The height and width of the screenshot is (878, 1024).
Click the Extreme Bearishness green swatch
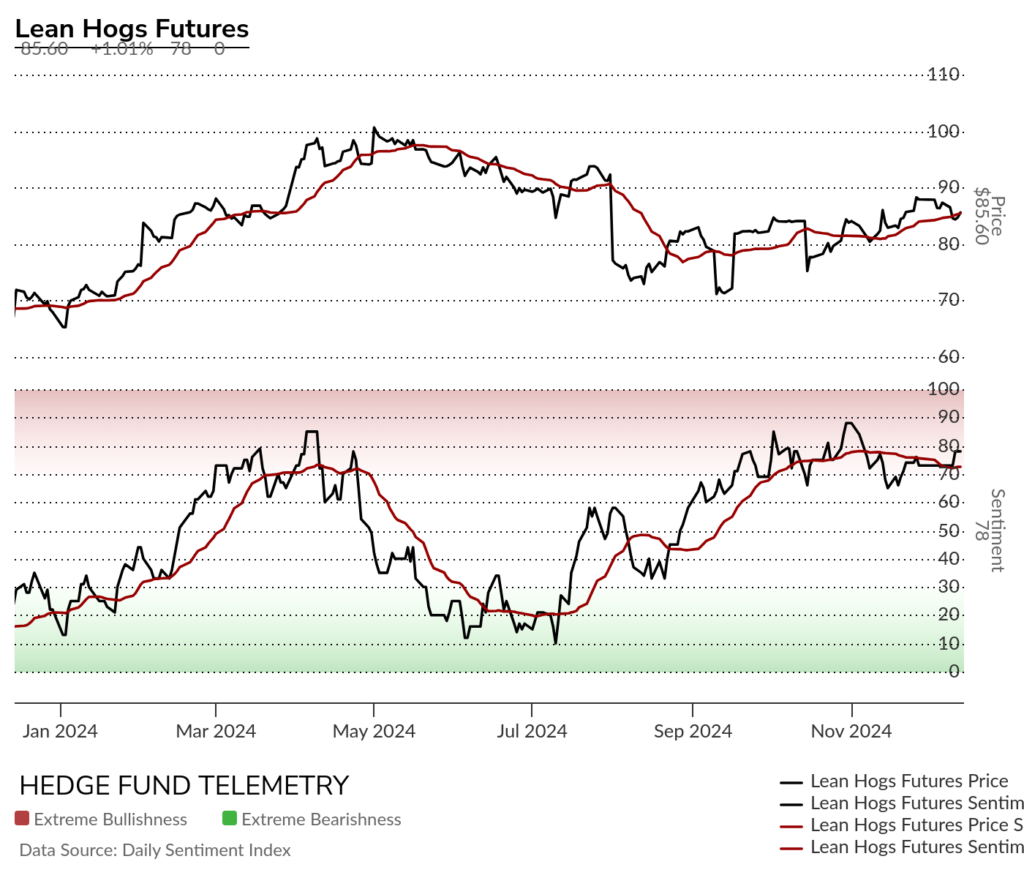click(229, 818)
